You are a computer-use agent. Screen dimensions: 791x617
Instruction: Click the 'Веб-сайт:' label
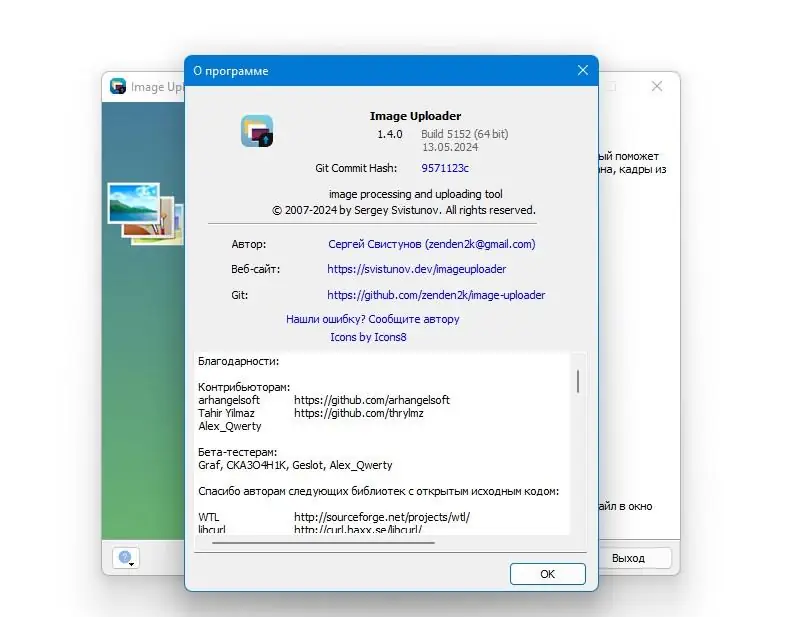(256, 269)
